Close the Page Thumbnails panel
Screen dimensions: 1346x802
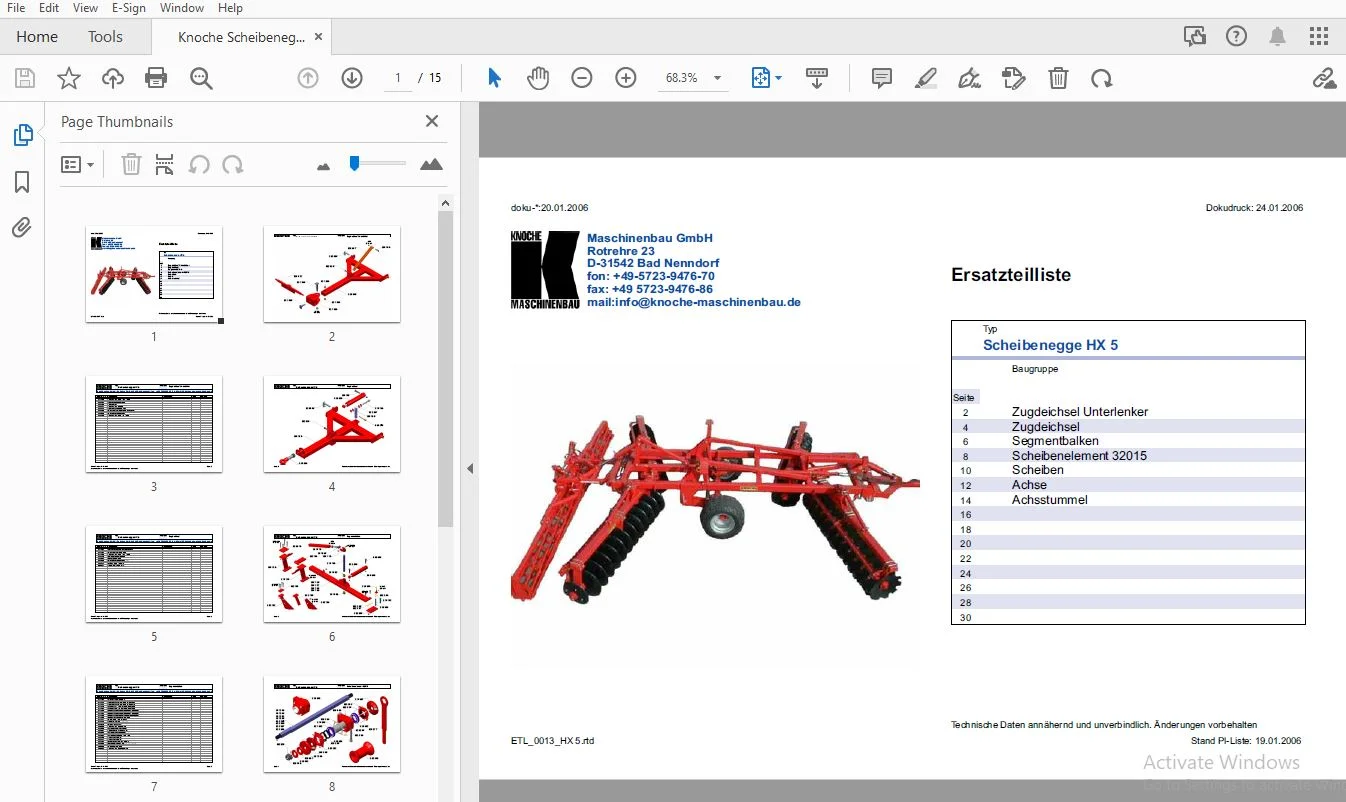click(x=432, y=121)
